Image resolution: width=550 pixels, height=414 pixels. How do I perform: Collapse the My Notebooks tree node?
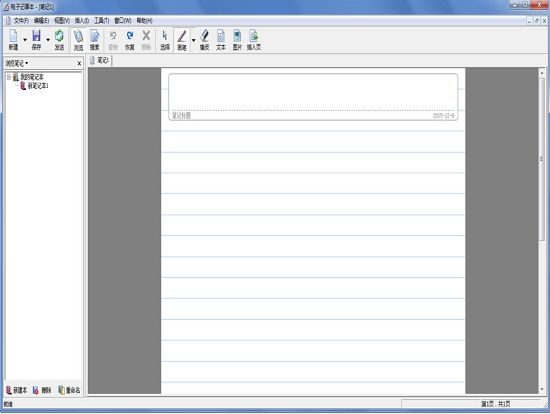tap(9, 77)
